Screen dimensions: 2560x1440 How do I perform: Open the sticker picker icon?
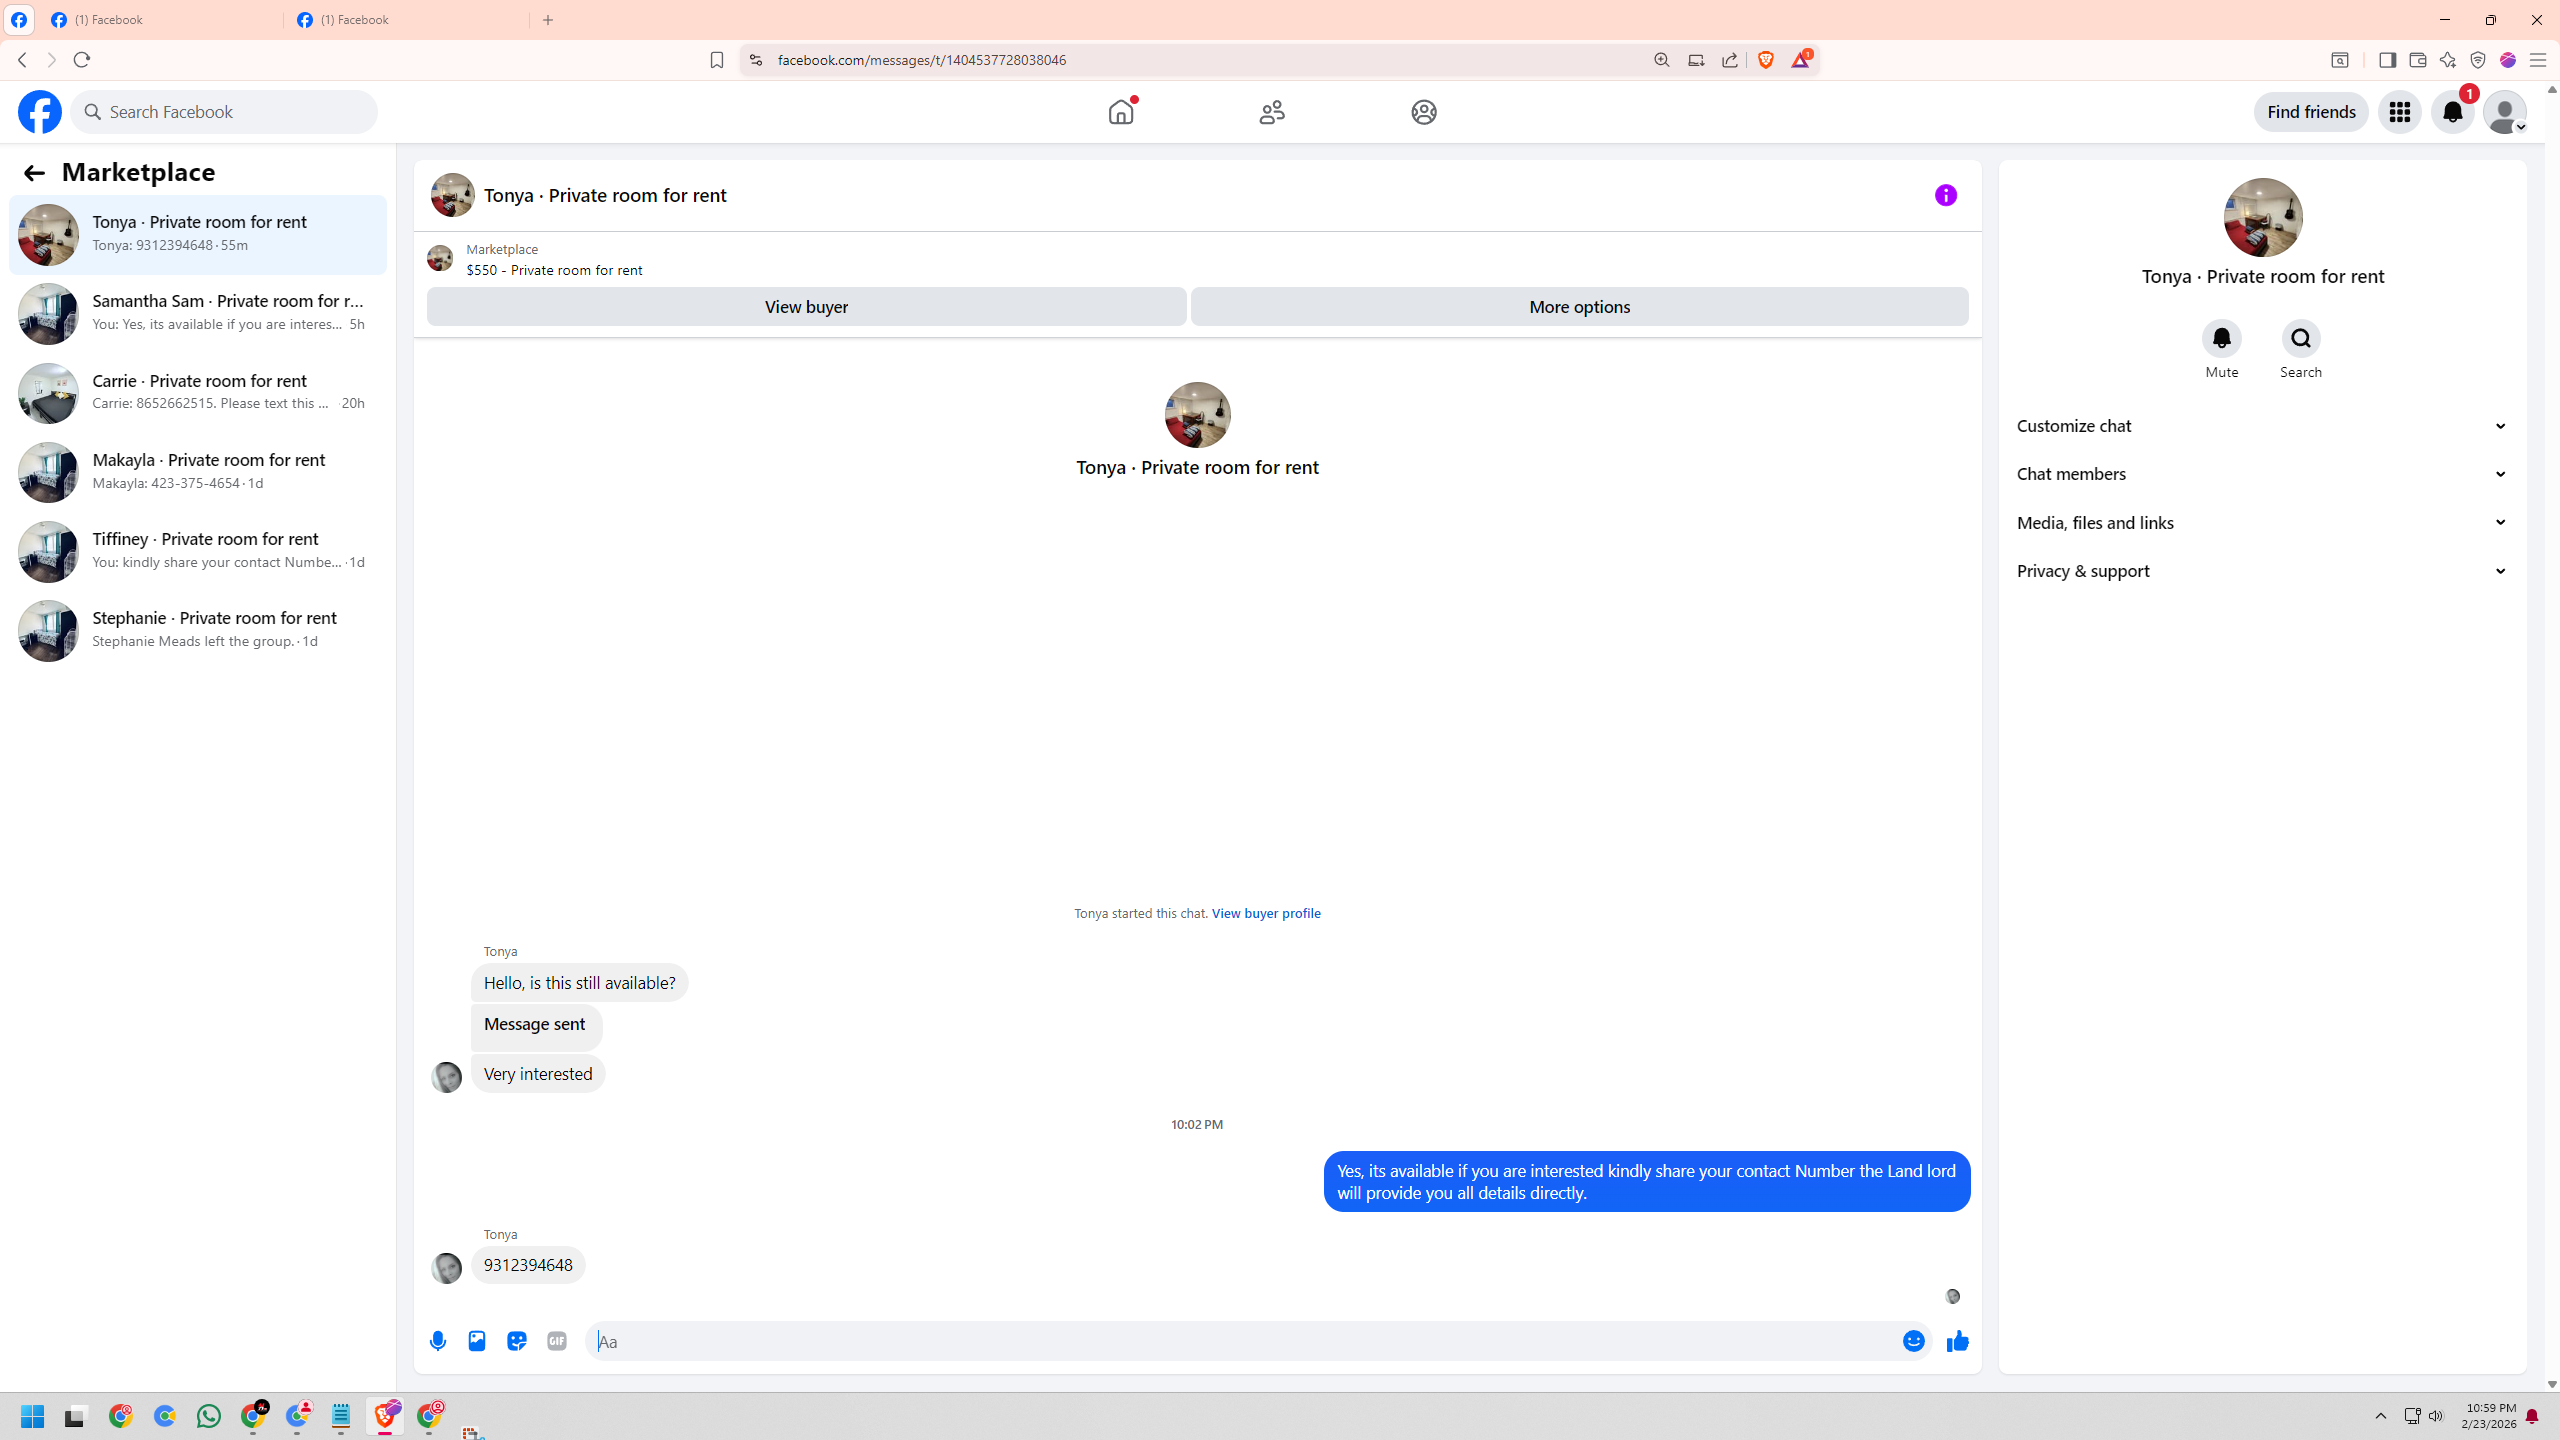coord(517,1341)
